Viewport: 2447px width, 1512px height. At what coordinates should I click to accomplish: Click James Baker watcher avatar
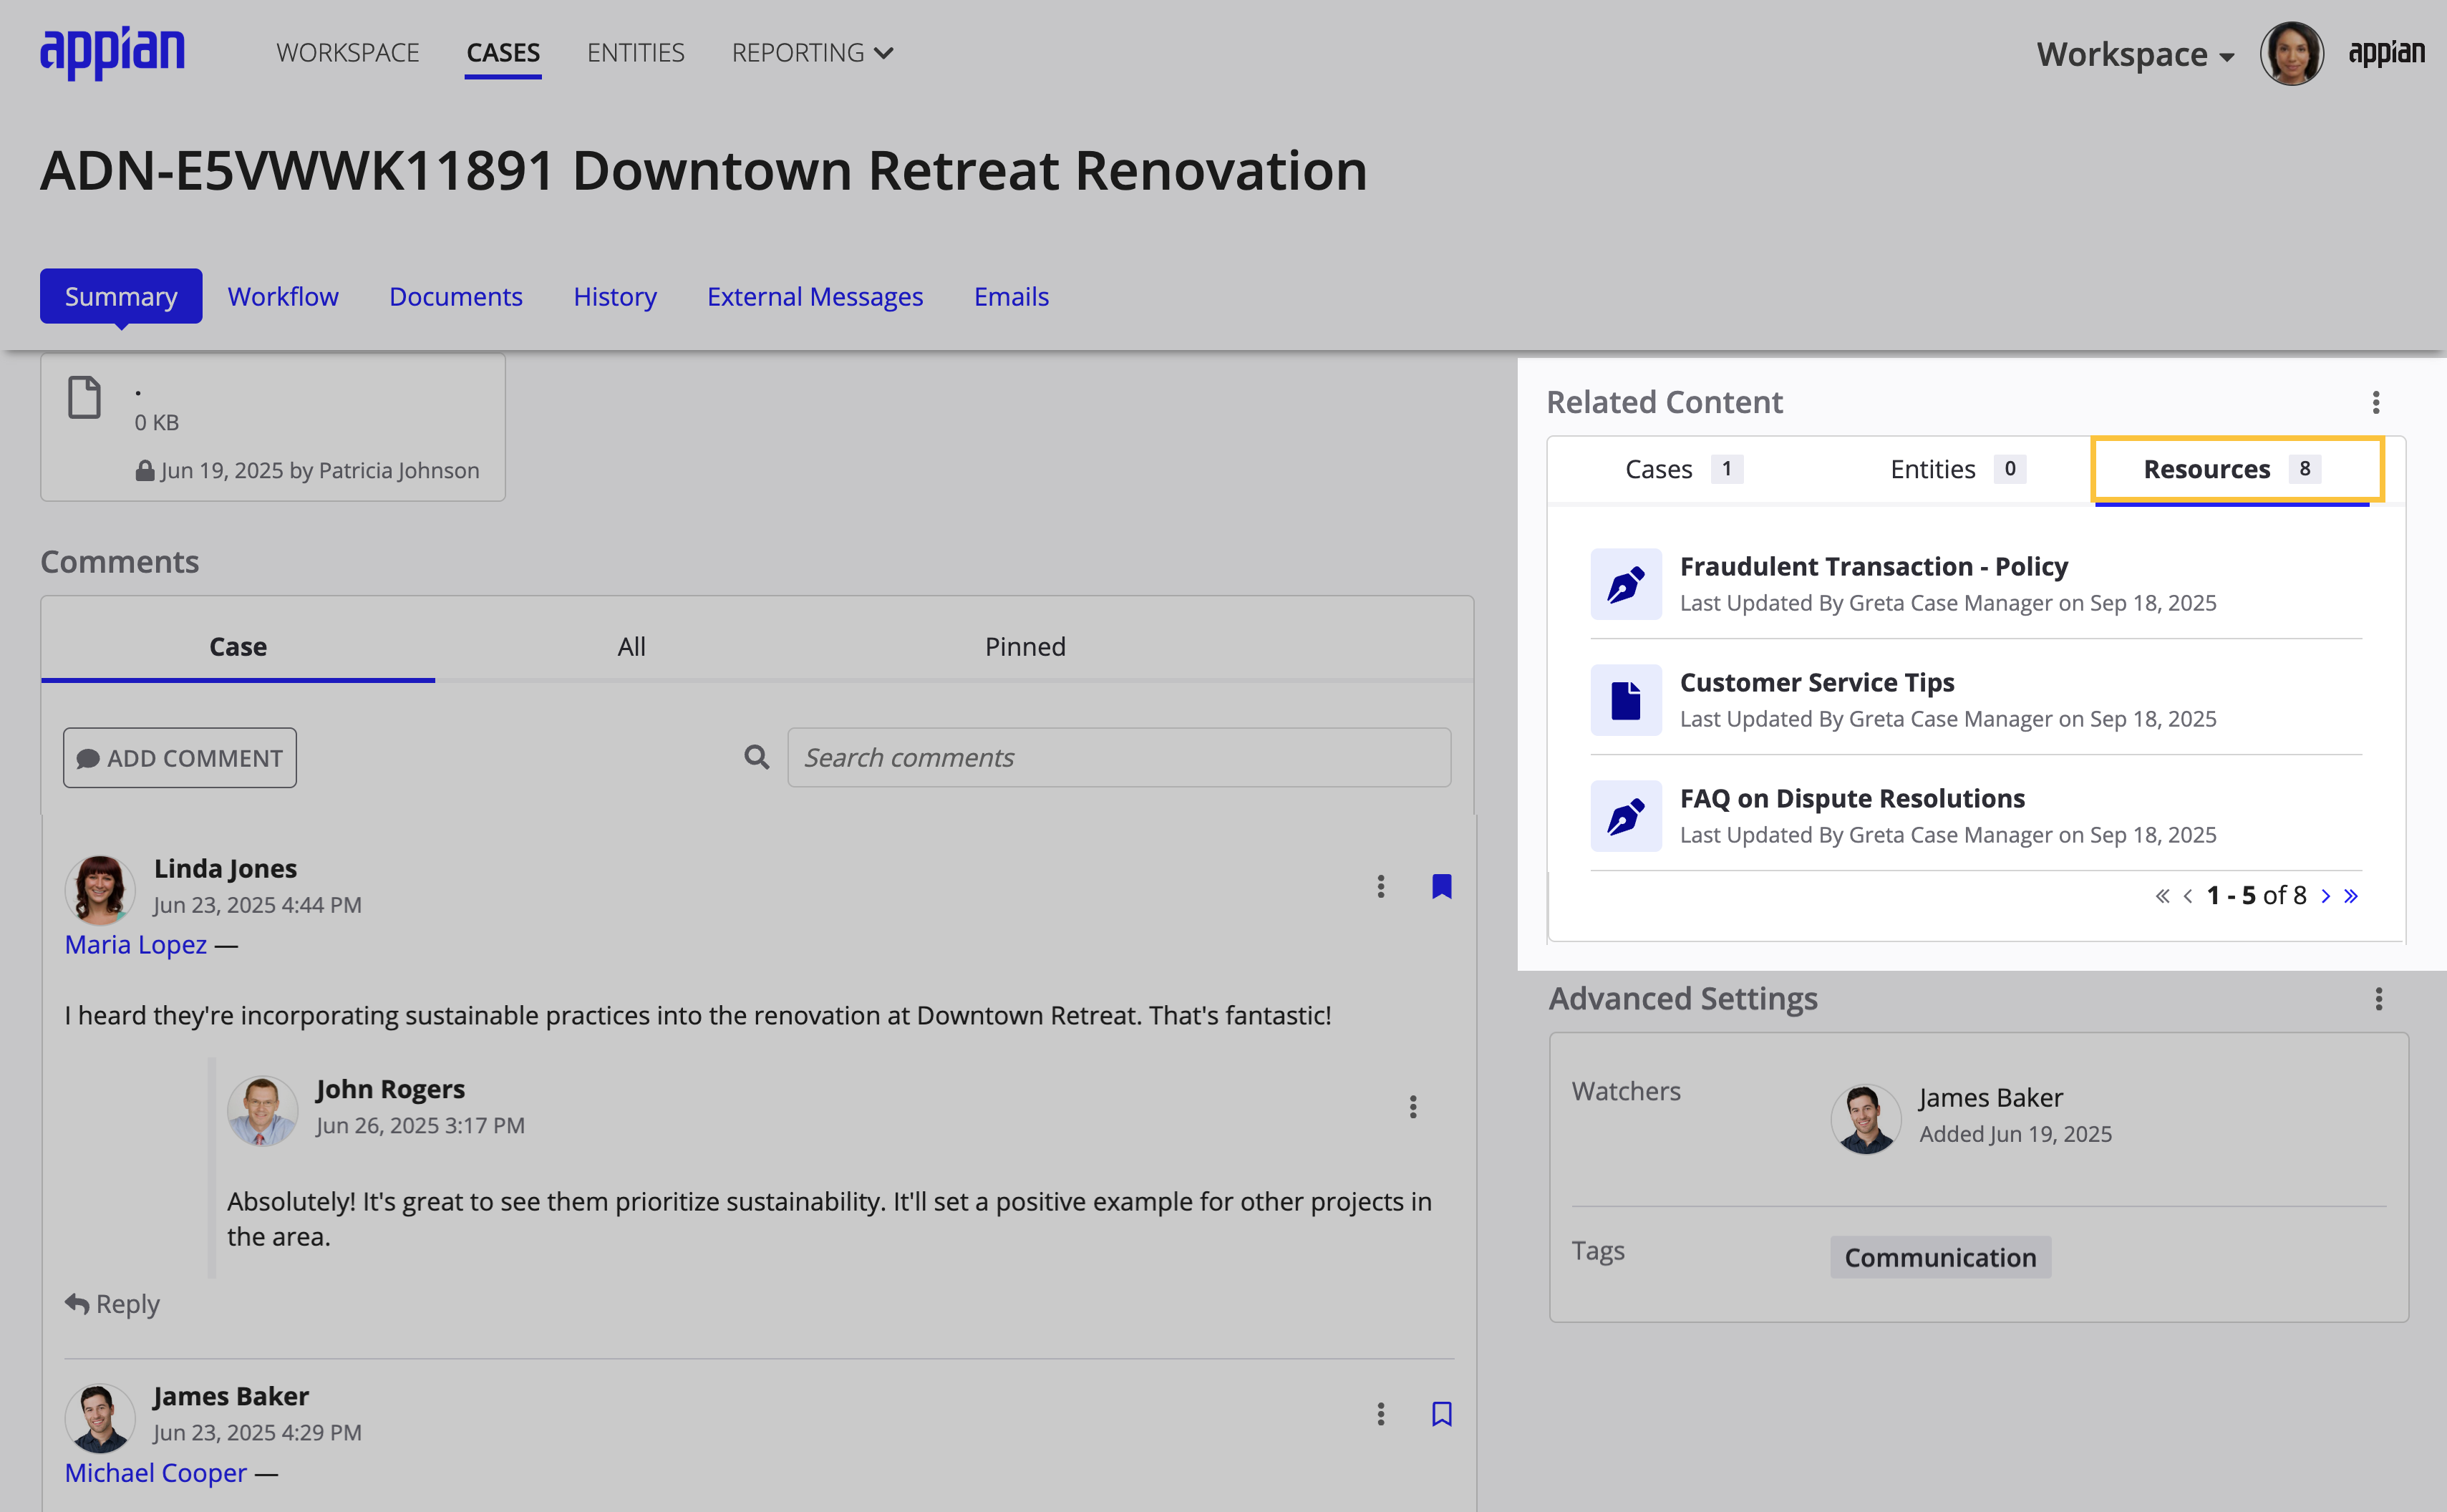[1865, 1119]
